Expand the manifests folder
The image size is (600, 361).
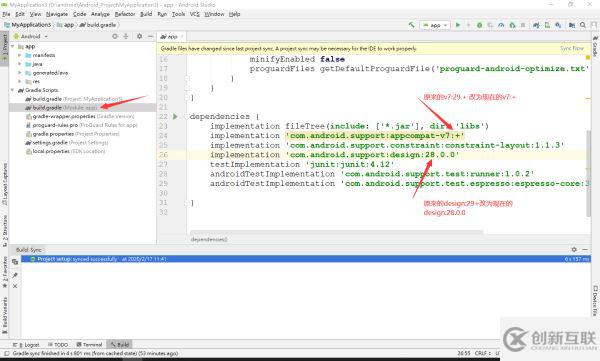click(x=20, y=55)
